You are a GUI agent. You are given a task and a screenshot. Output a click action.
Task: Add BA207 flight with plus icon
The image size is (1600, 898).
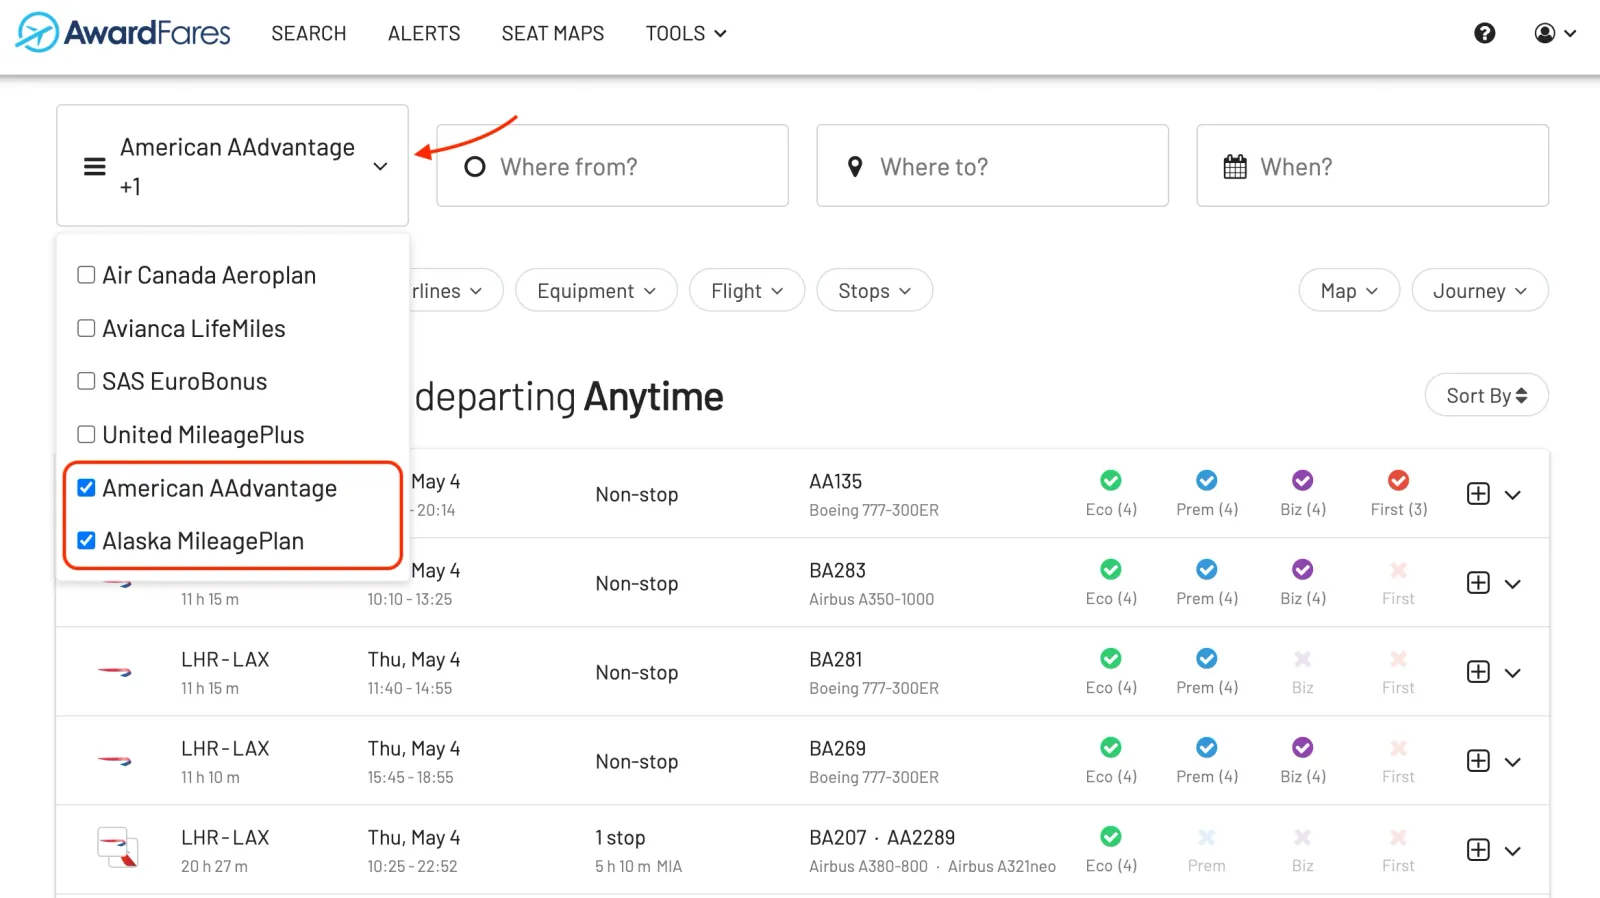[x=1478, y=850]
